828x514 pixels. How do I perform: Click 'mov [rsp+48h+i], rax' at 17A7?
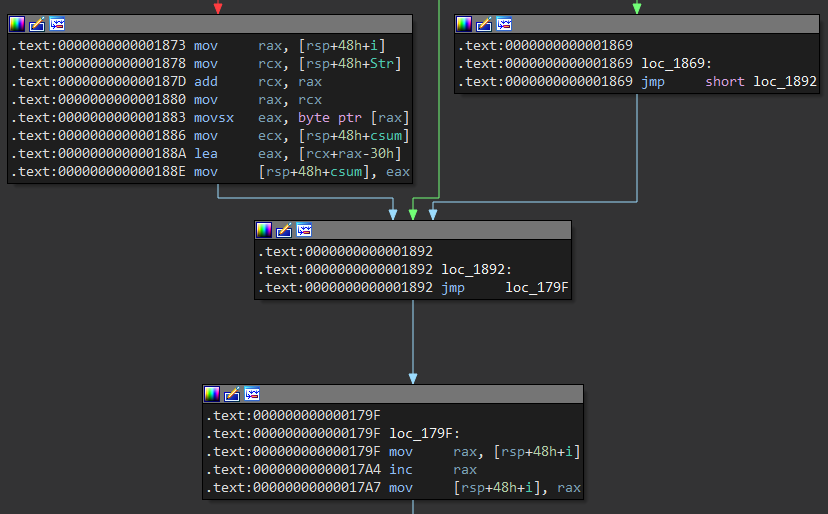point(393,487)
